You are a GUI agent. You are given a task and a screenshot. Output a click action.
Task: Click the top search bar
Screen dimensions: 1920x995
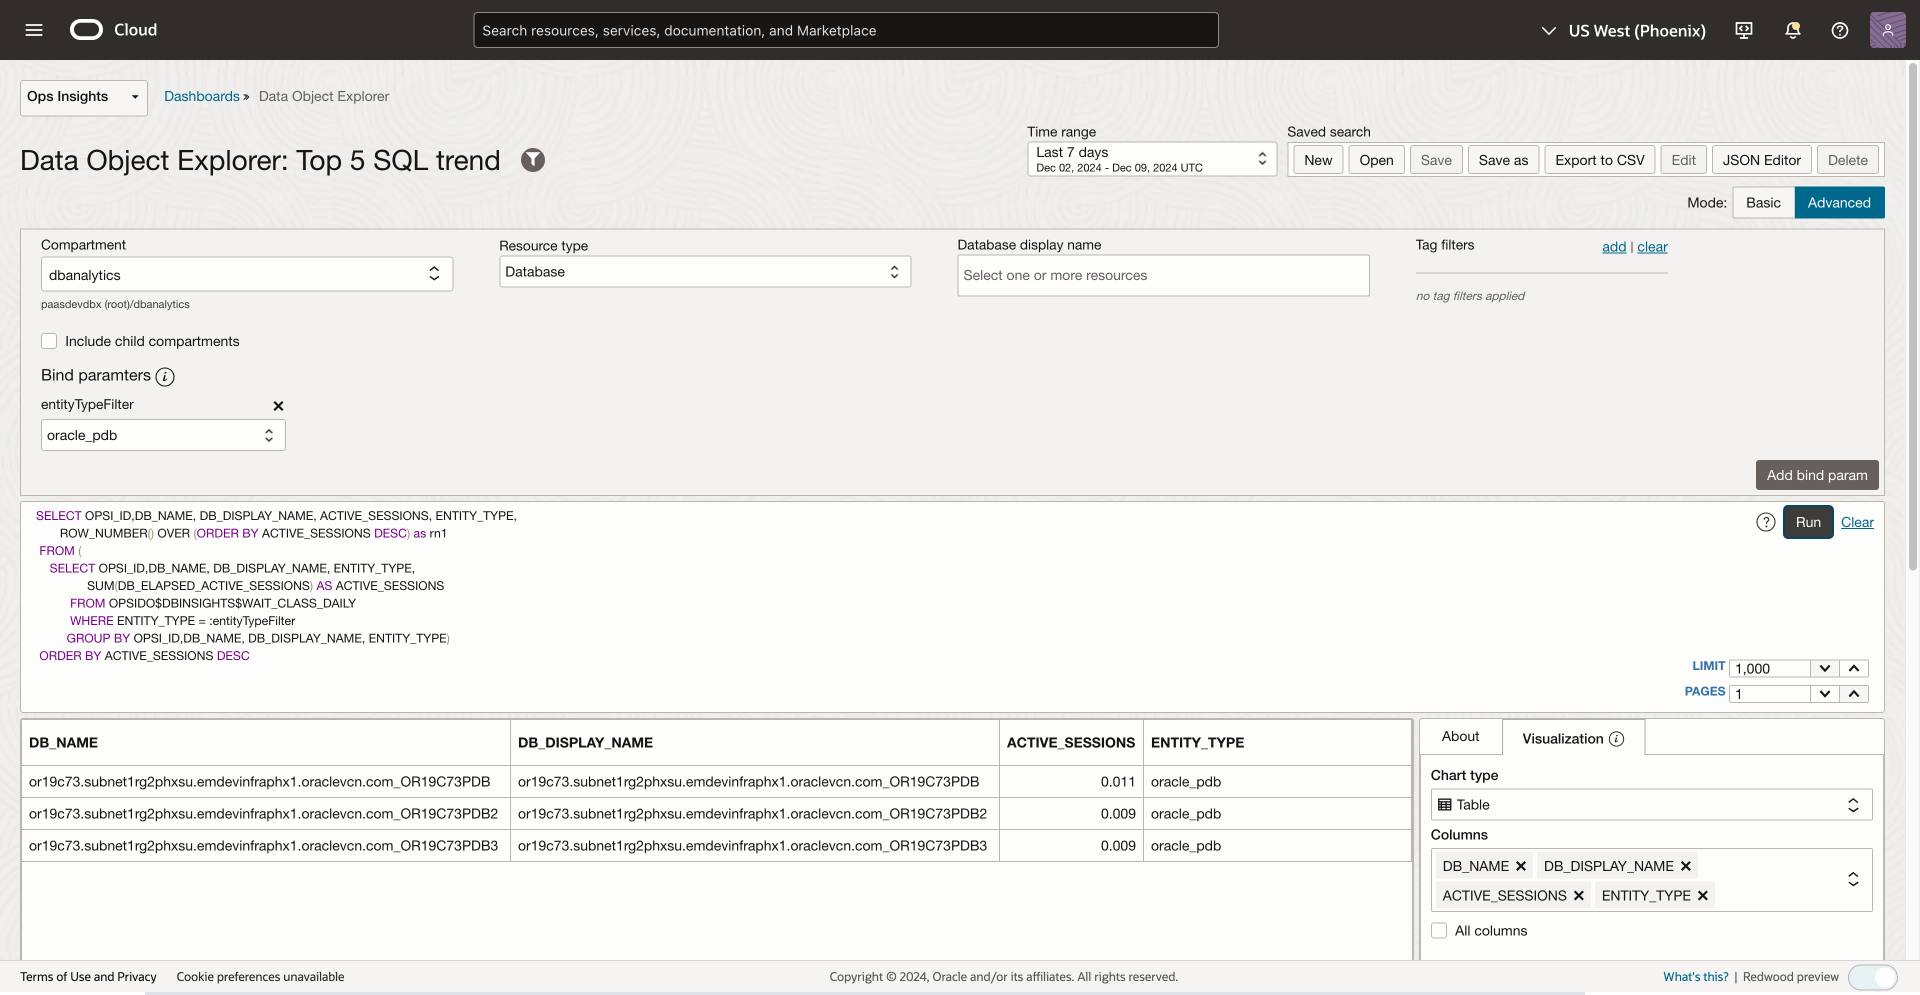click(846, 30)
